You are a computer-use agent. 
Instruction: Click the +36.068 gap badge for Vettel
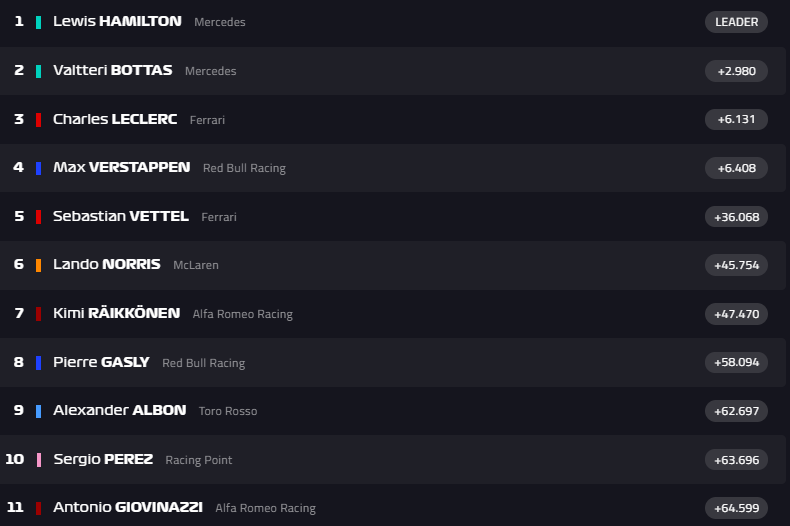click(x=736, y=217)
